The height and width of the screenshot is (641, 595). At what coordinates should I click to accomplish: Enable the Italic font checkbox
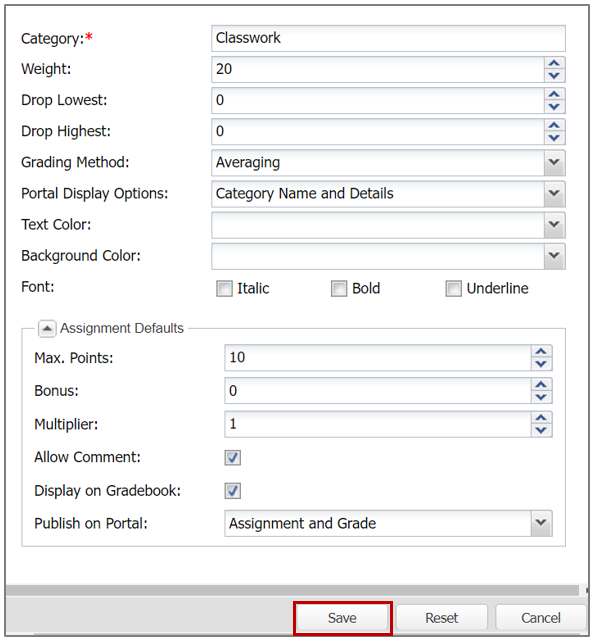224,288
